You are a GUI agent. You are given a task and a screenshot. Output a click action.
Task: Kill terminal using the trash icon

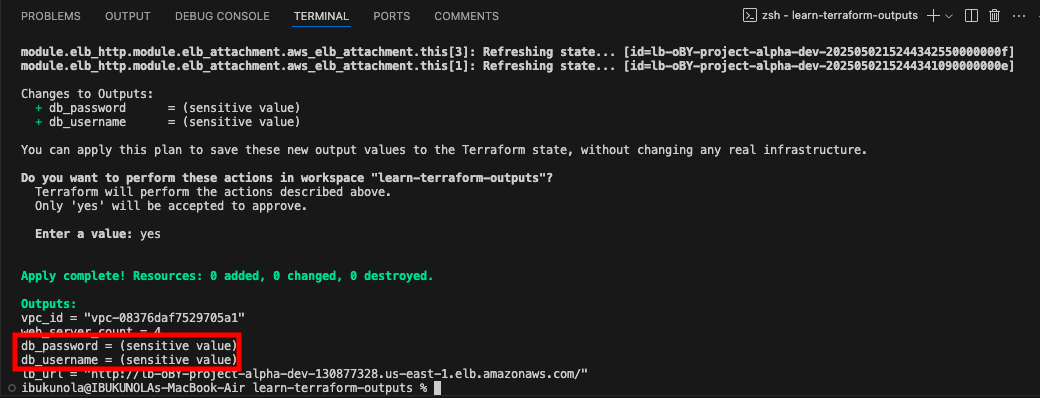(994, 16)
